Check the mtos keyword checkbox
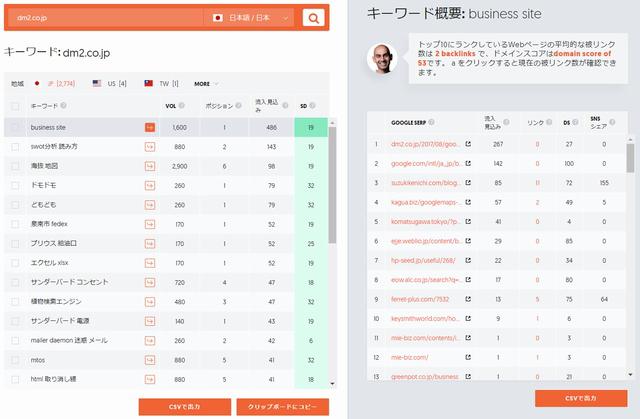The width and height of the screenshot is (640, 419). click(x=15, y=360)
